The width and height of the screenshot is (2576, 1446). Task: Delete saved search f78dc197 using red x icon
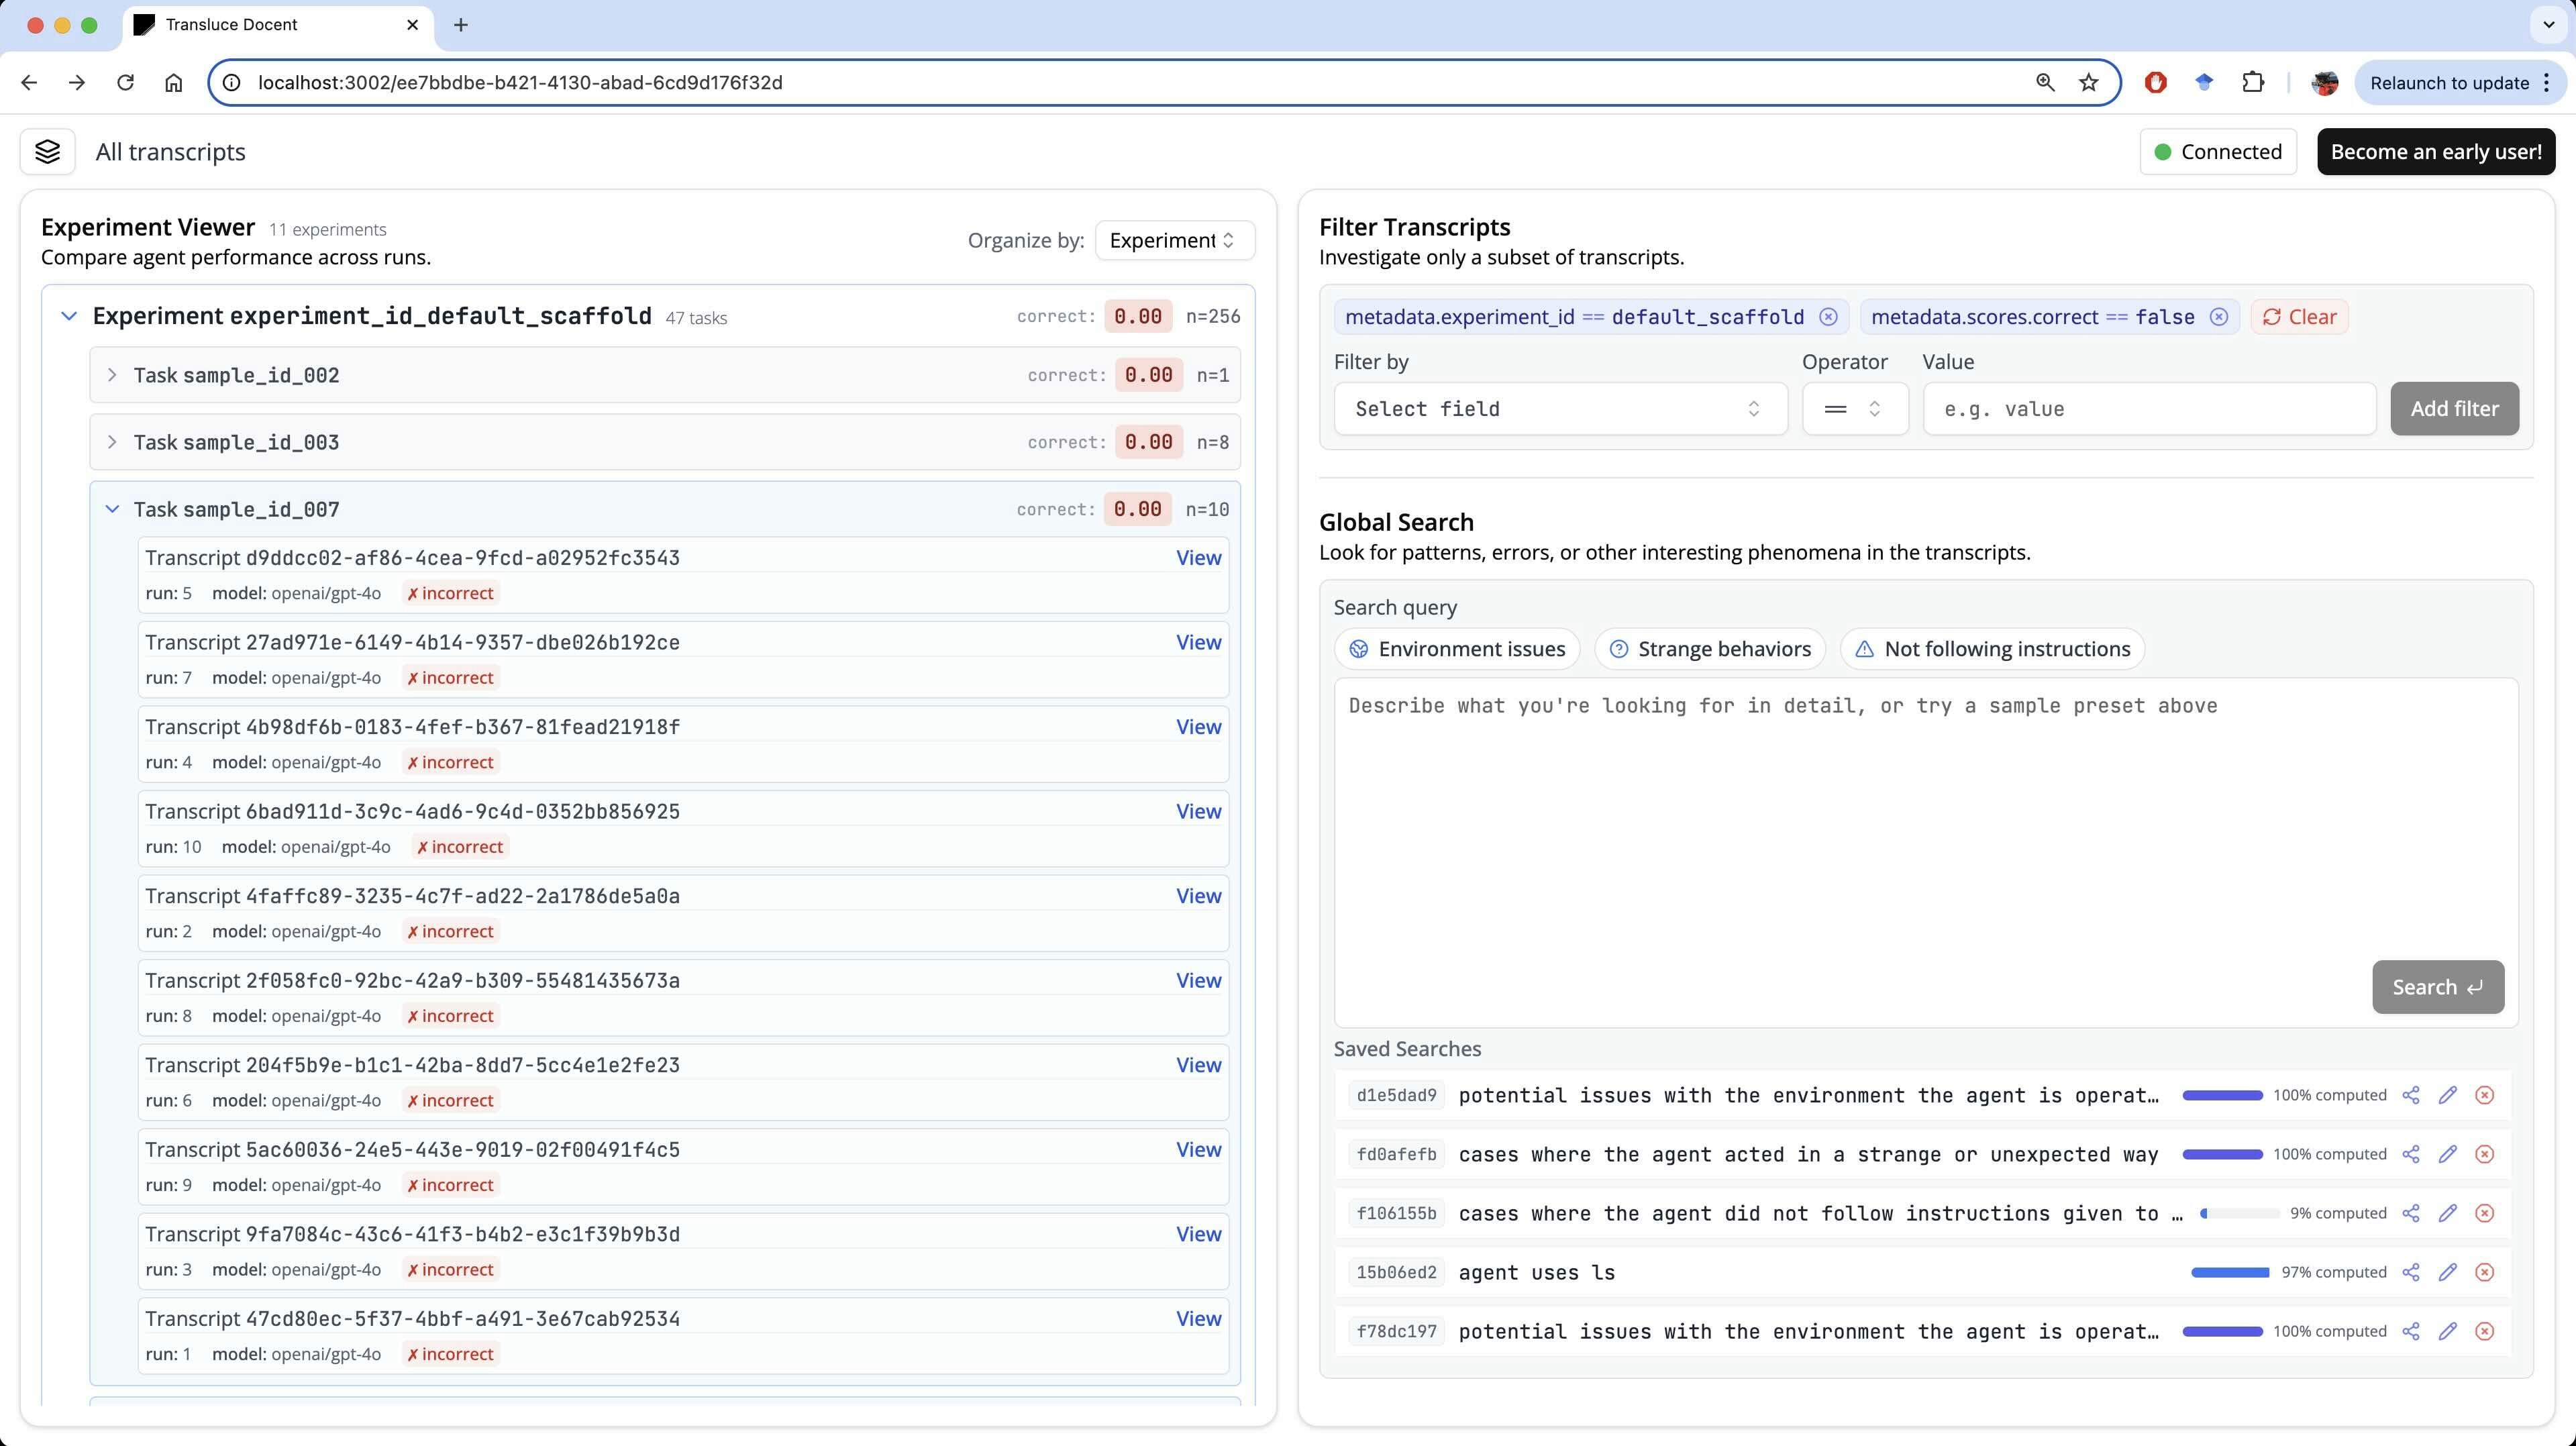point(2485,1331)
